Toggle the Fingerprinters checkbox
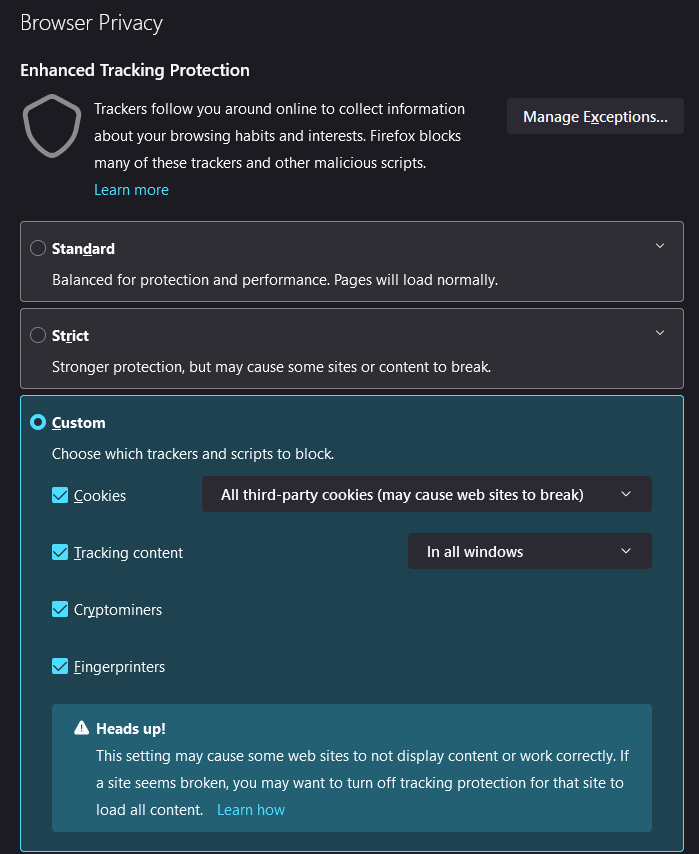This screenshot has height=854, width=699. point(60,666)
